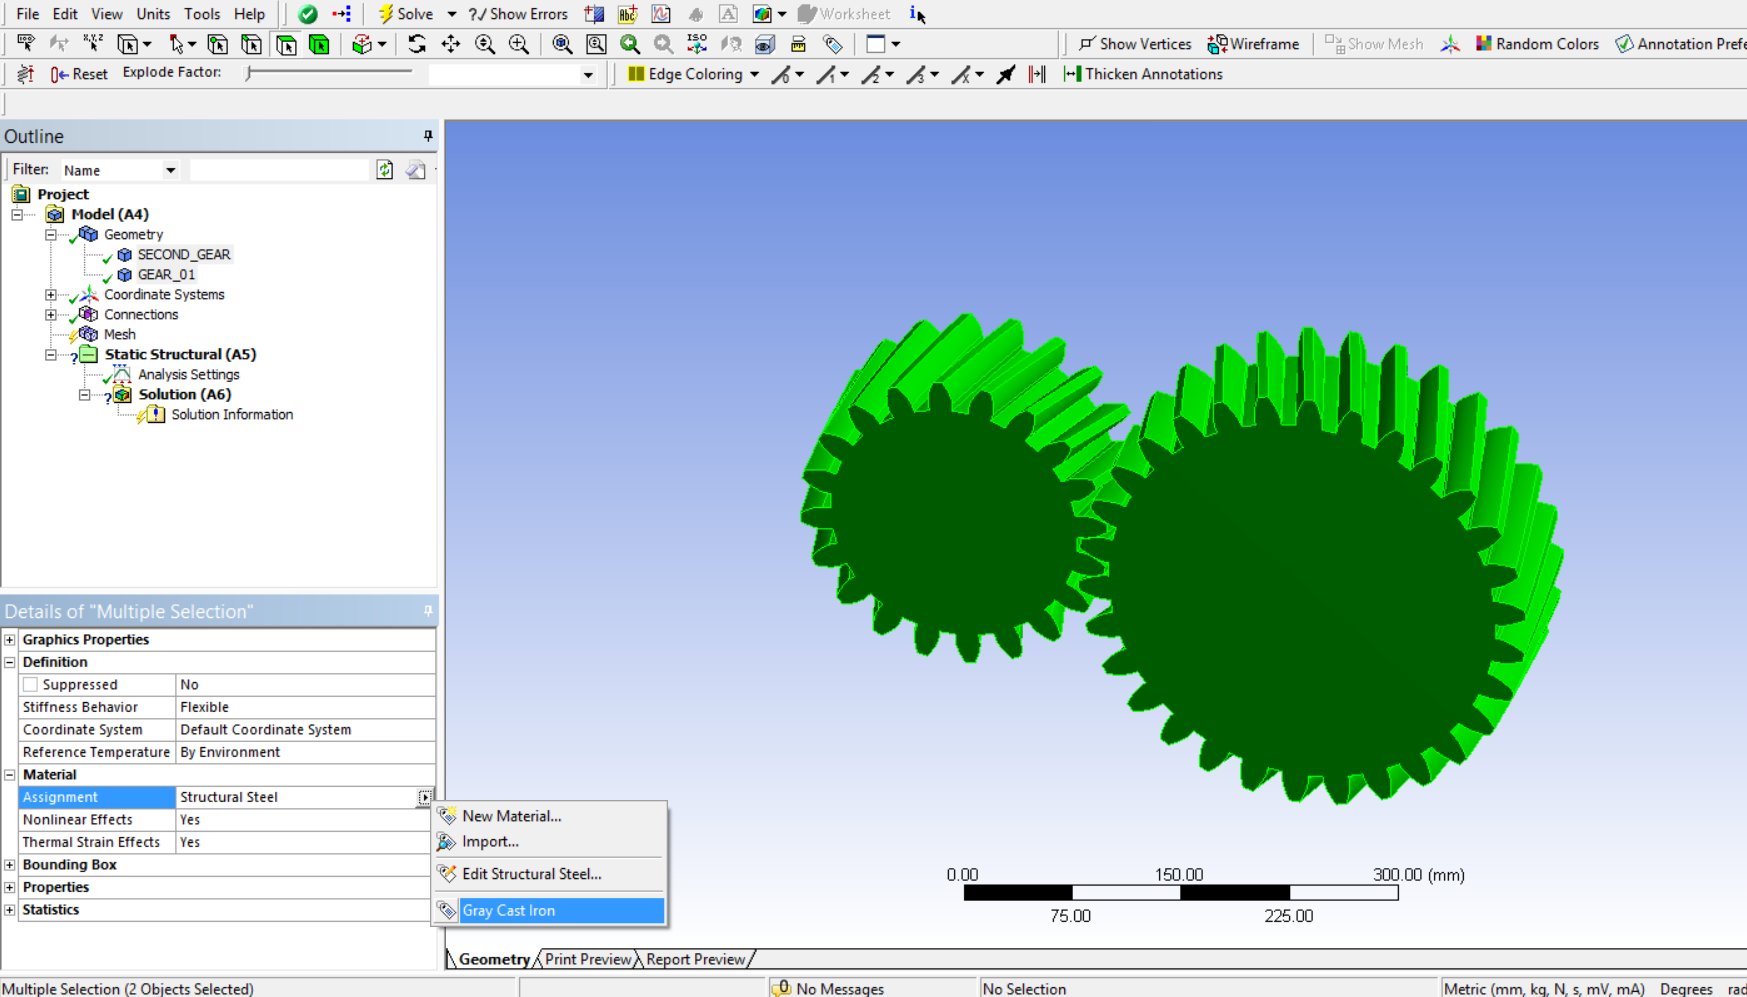1747x997 pixels.
Task: Click the Explode Factor slider
Action: (x=330, y=72)
